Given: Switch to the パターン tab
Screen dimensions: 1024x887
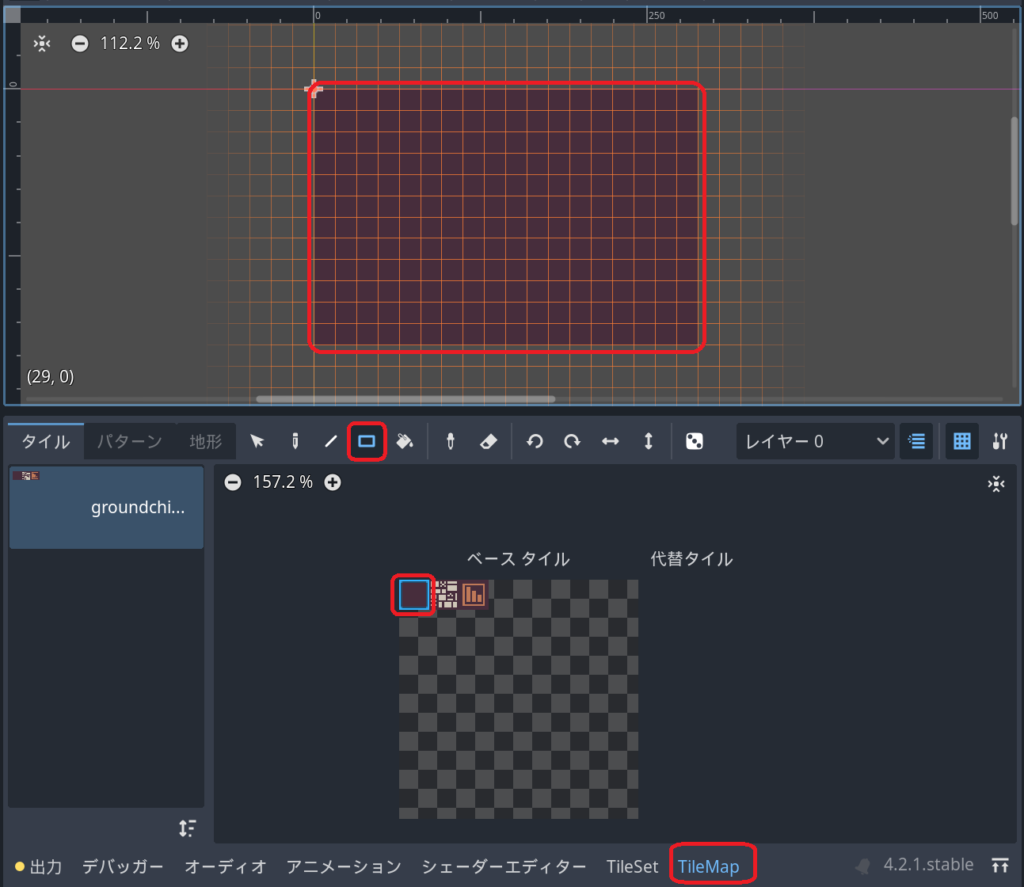Looking at the screenshot, I should coord(129,441).
